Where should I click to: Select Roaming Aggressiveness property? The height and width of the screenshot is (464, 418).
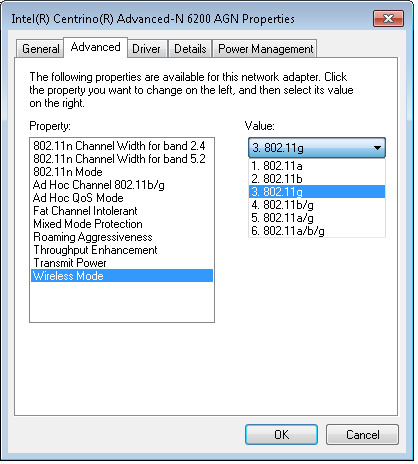point(122,237)
